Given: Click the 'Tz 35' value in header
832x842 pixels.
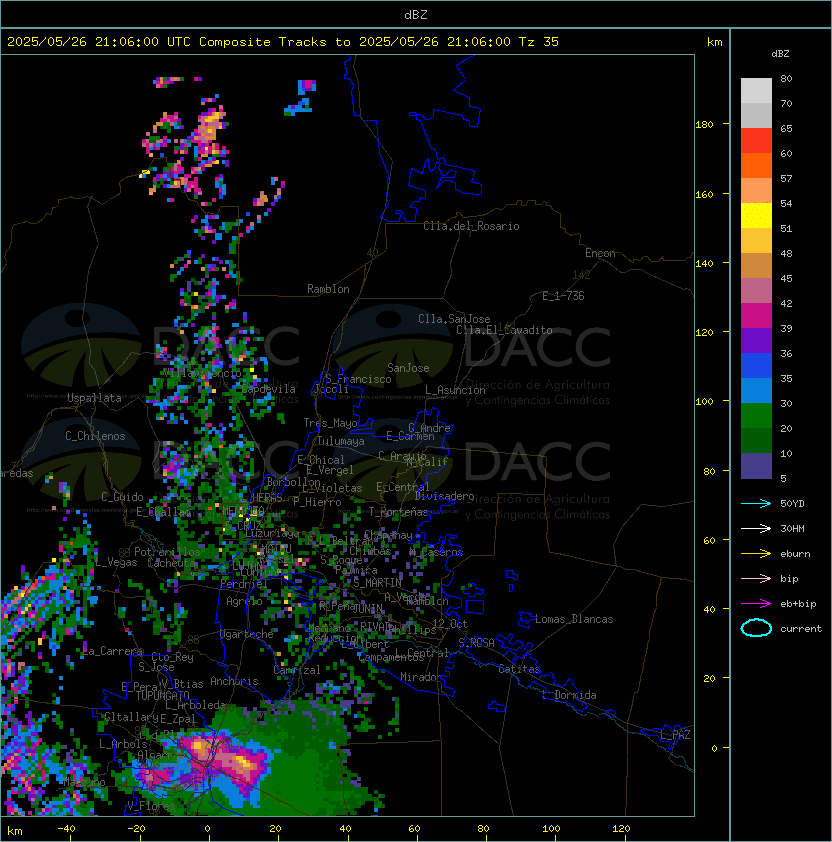Looking at the screenshot, I should (x=539, y=42).
